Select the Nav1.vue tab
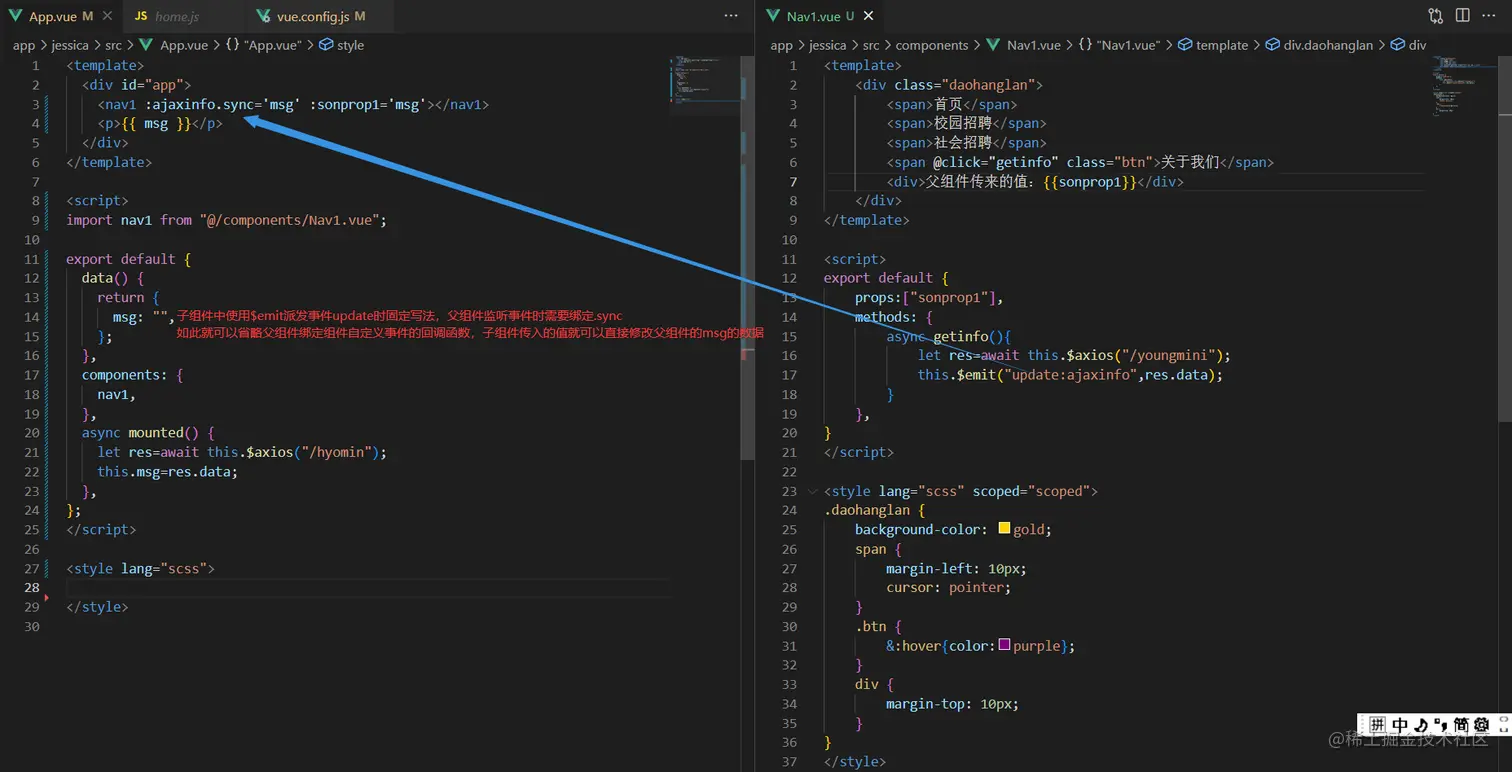Screen dimensions: 1512x772 (x=819, y=16)
